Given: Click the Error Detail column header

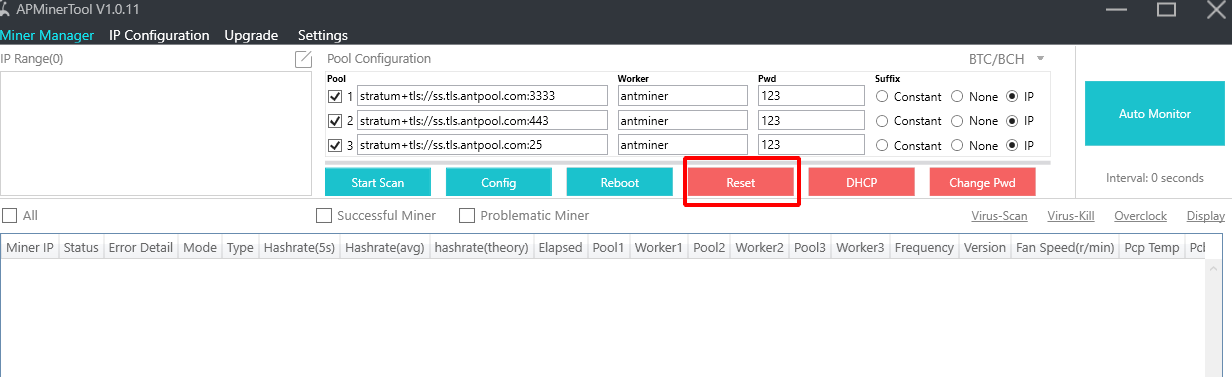Looking at the screenshot, I should pyautogui.click(x=141, y=247).
